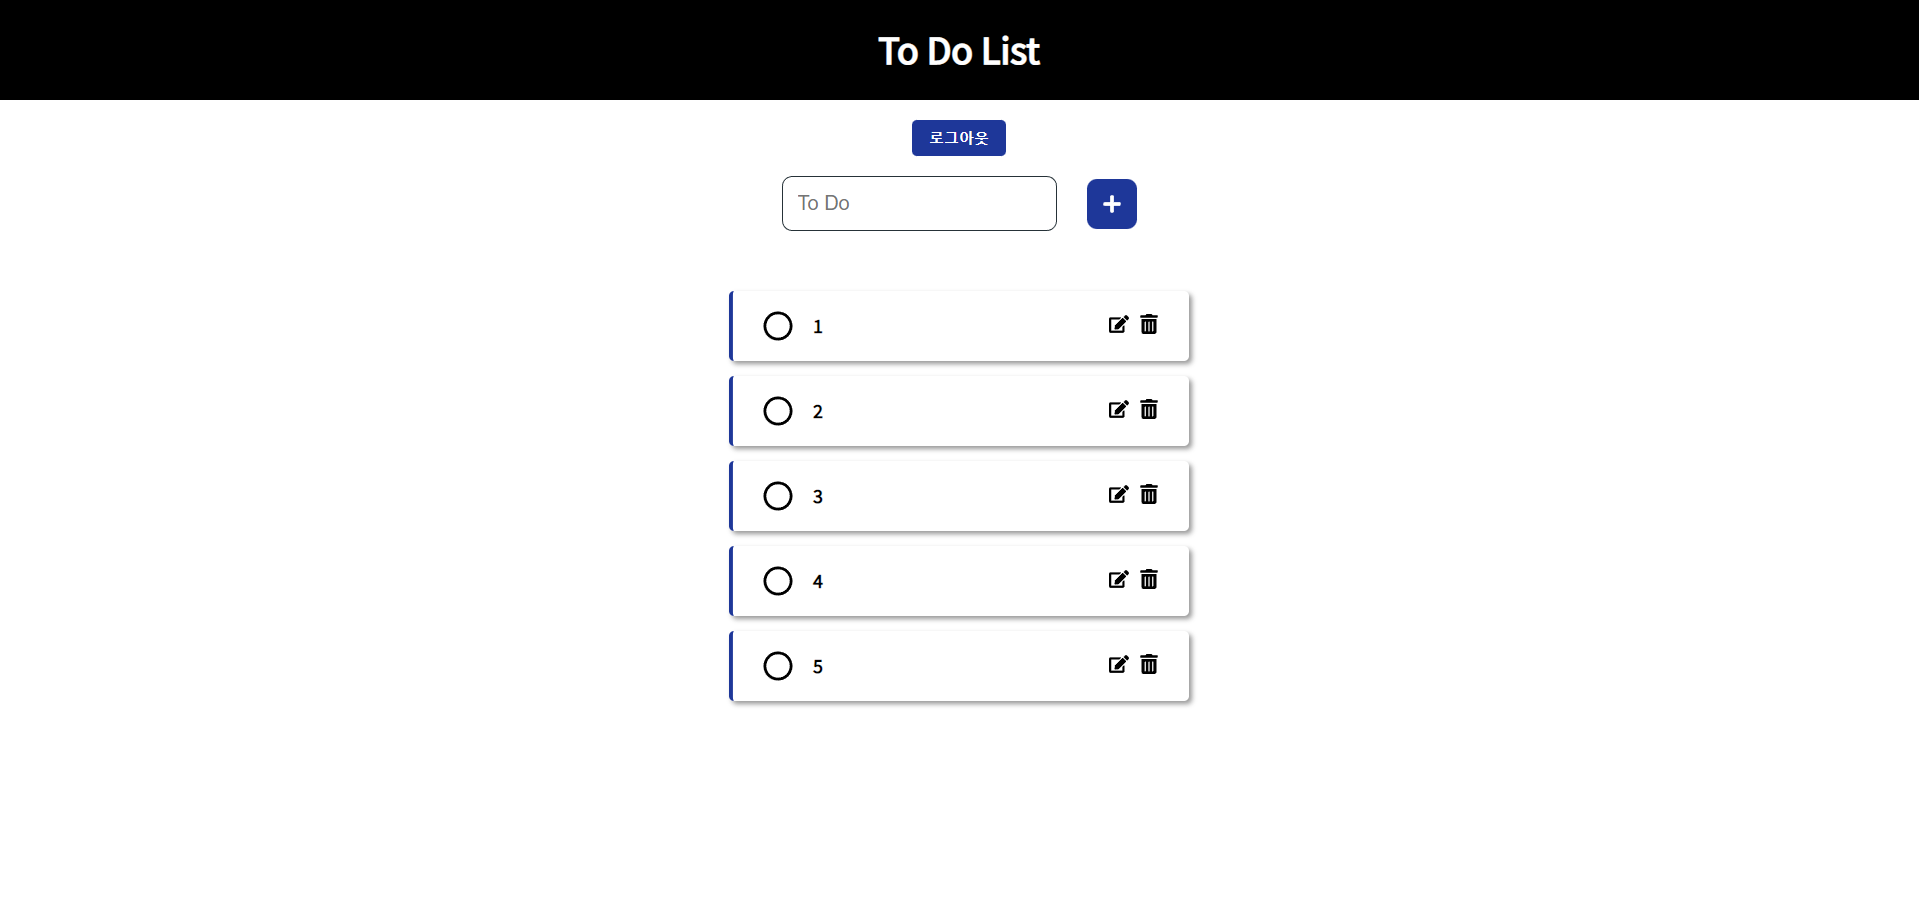Click the trash icon for task 4
This screenshot has height=915, width=1919.
[x=1149, y=580]
